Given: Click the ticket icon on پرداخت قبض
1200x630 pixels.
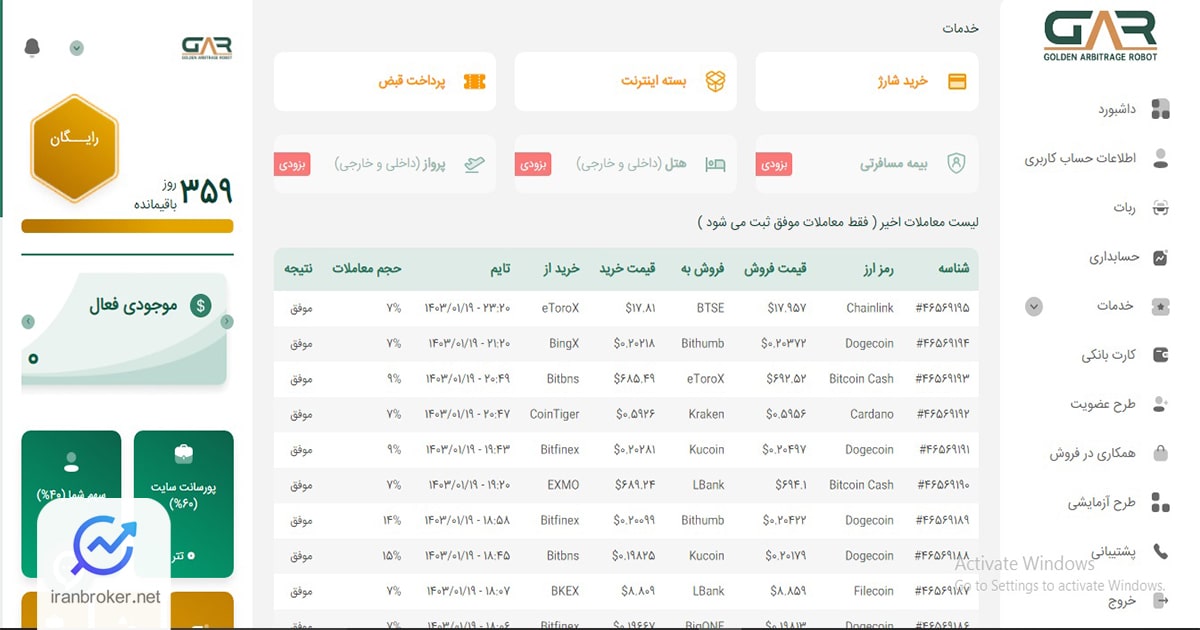Looking at the screenshot, I should 475,81.
